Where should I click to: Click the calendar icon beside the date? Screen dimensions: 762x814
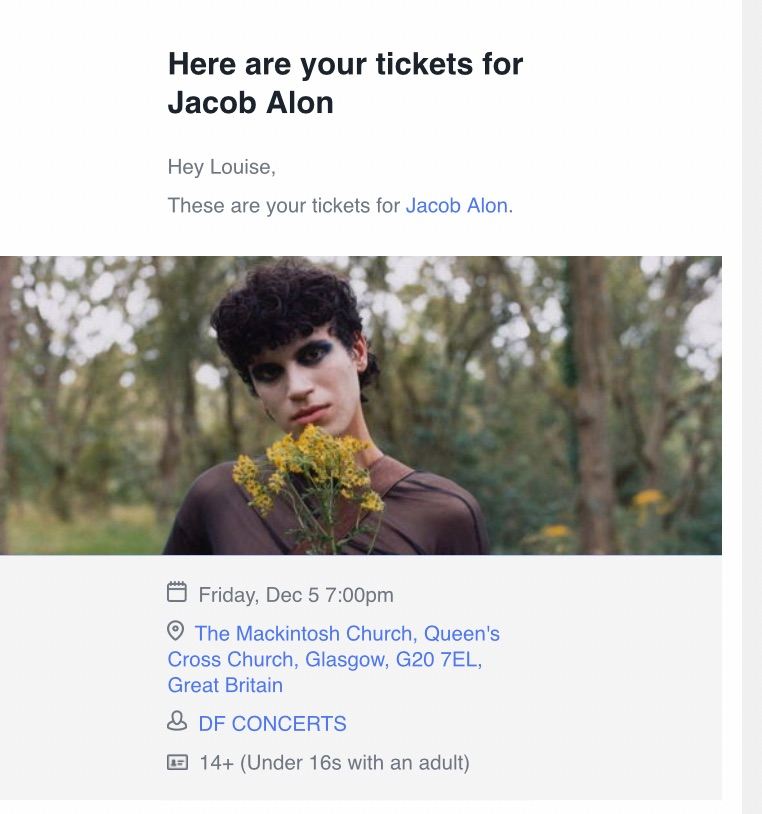point(177,593)
